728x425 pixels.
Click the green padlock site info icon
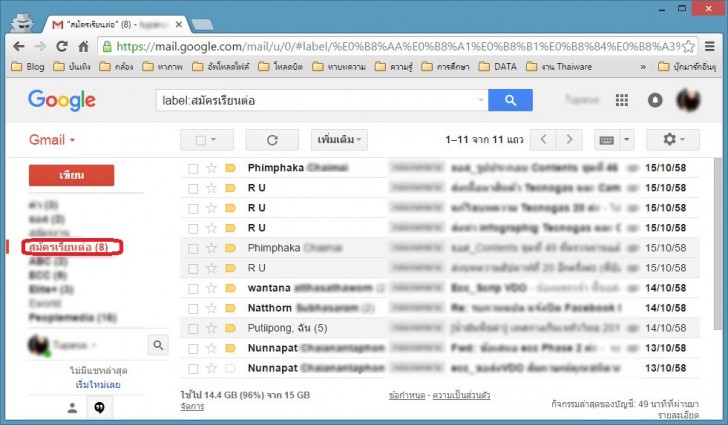click(107, 46)
